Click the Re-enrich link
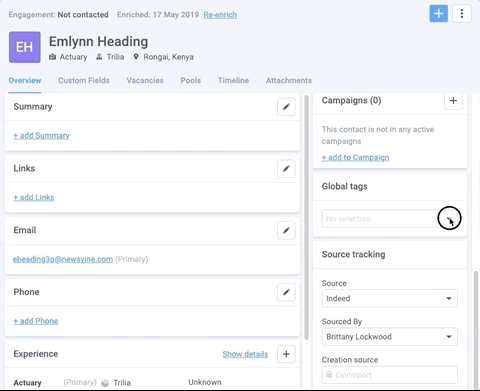 pyautogui.click(x=220, y=15)
